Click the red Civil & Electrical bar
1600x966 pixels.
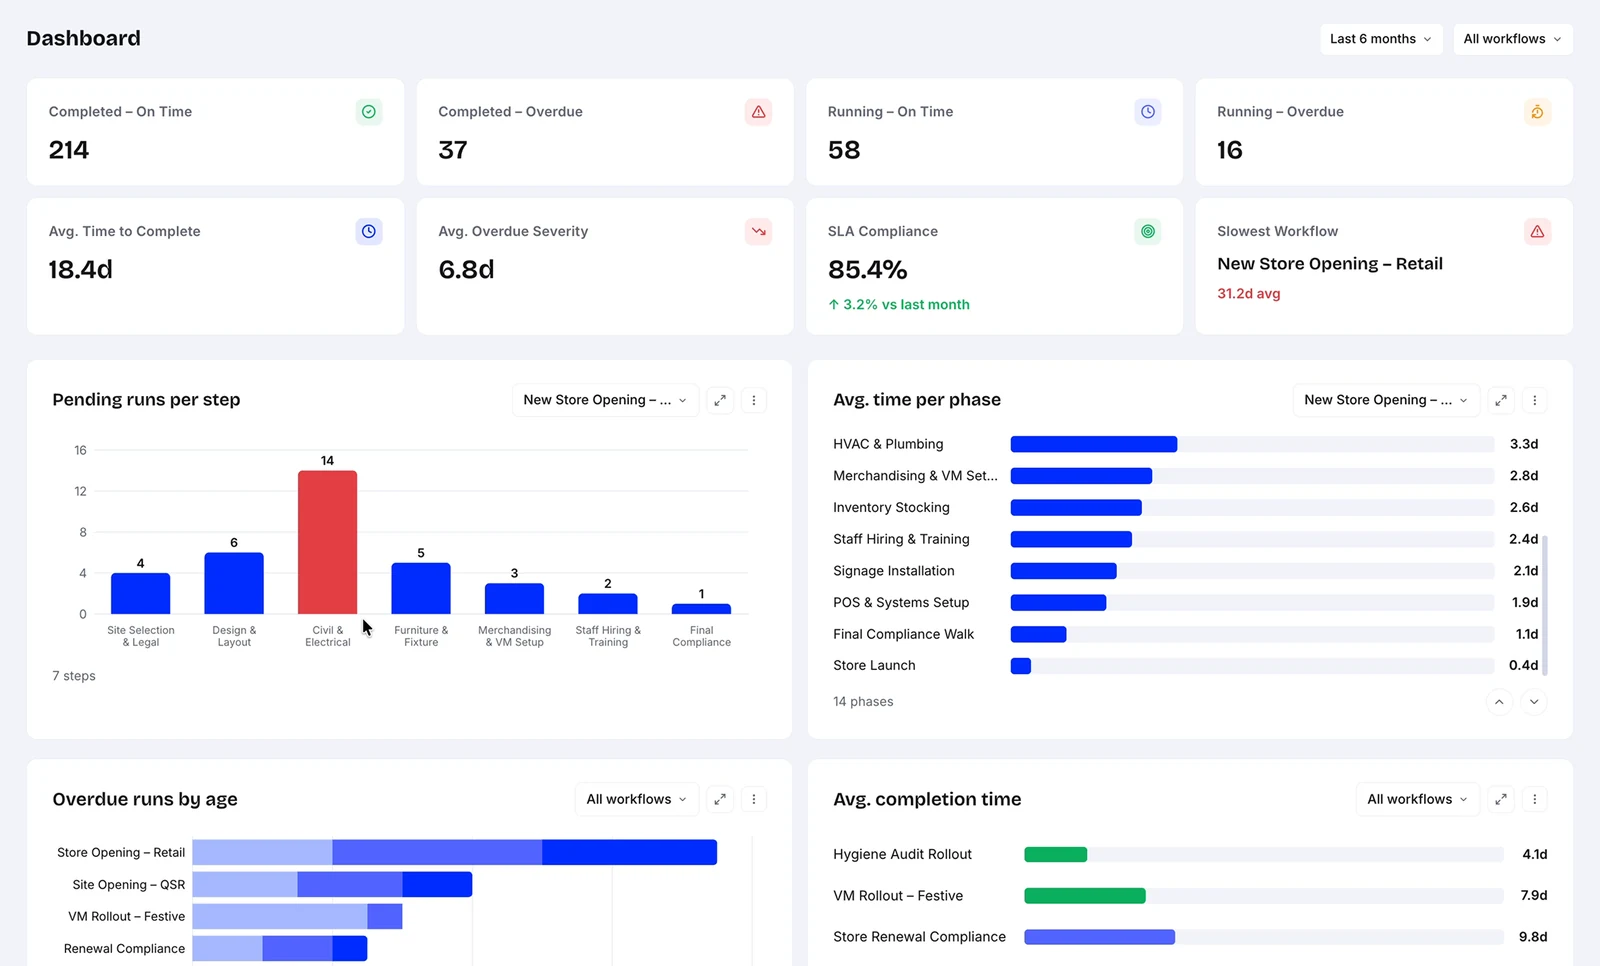pyautogui.click(x=327, y=542)
